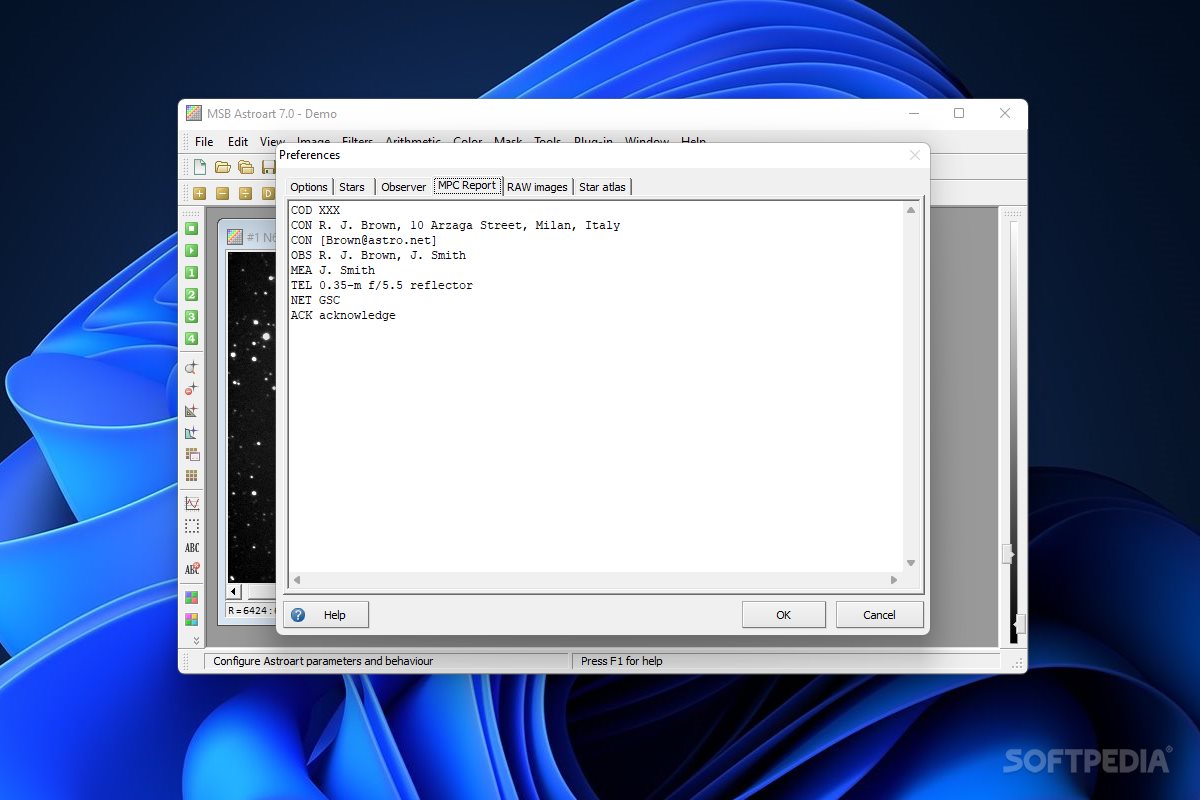Click the Help button in Preferences
This screenshot has width=1200, height=800.
point(326,615)
